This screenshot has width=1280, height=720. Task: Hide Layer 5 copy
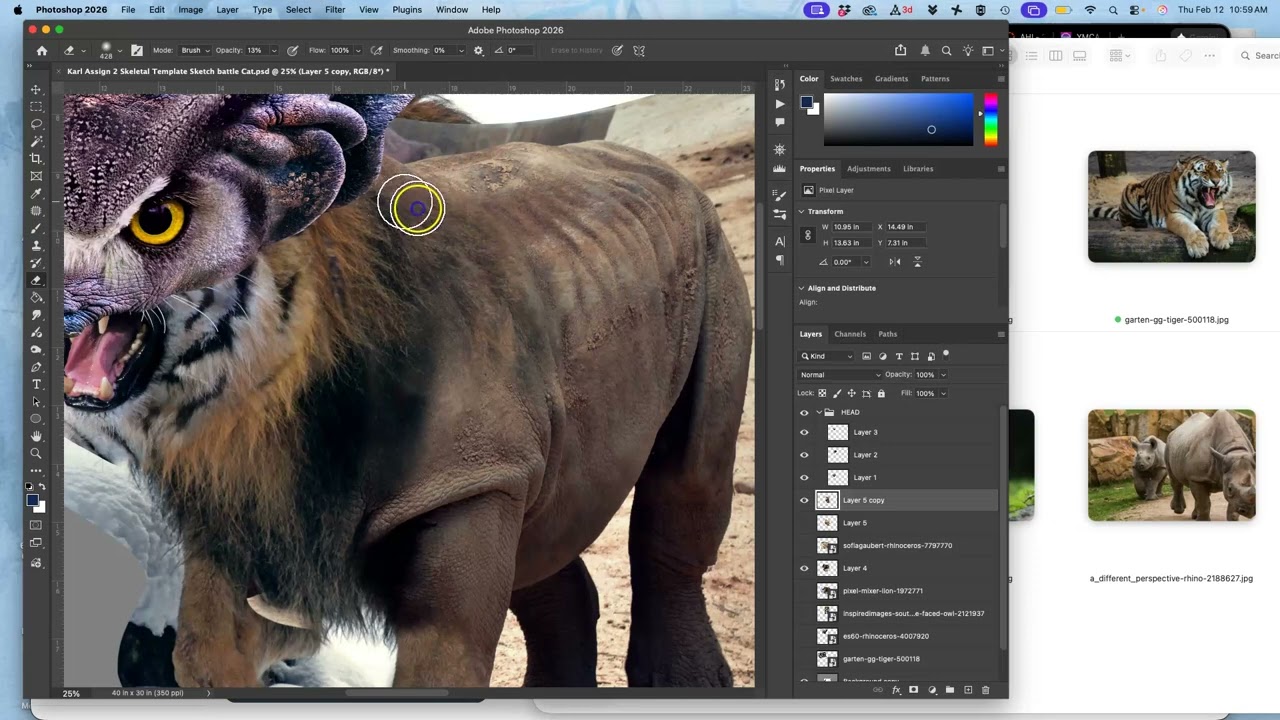tap(804, 500)
